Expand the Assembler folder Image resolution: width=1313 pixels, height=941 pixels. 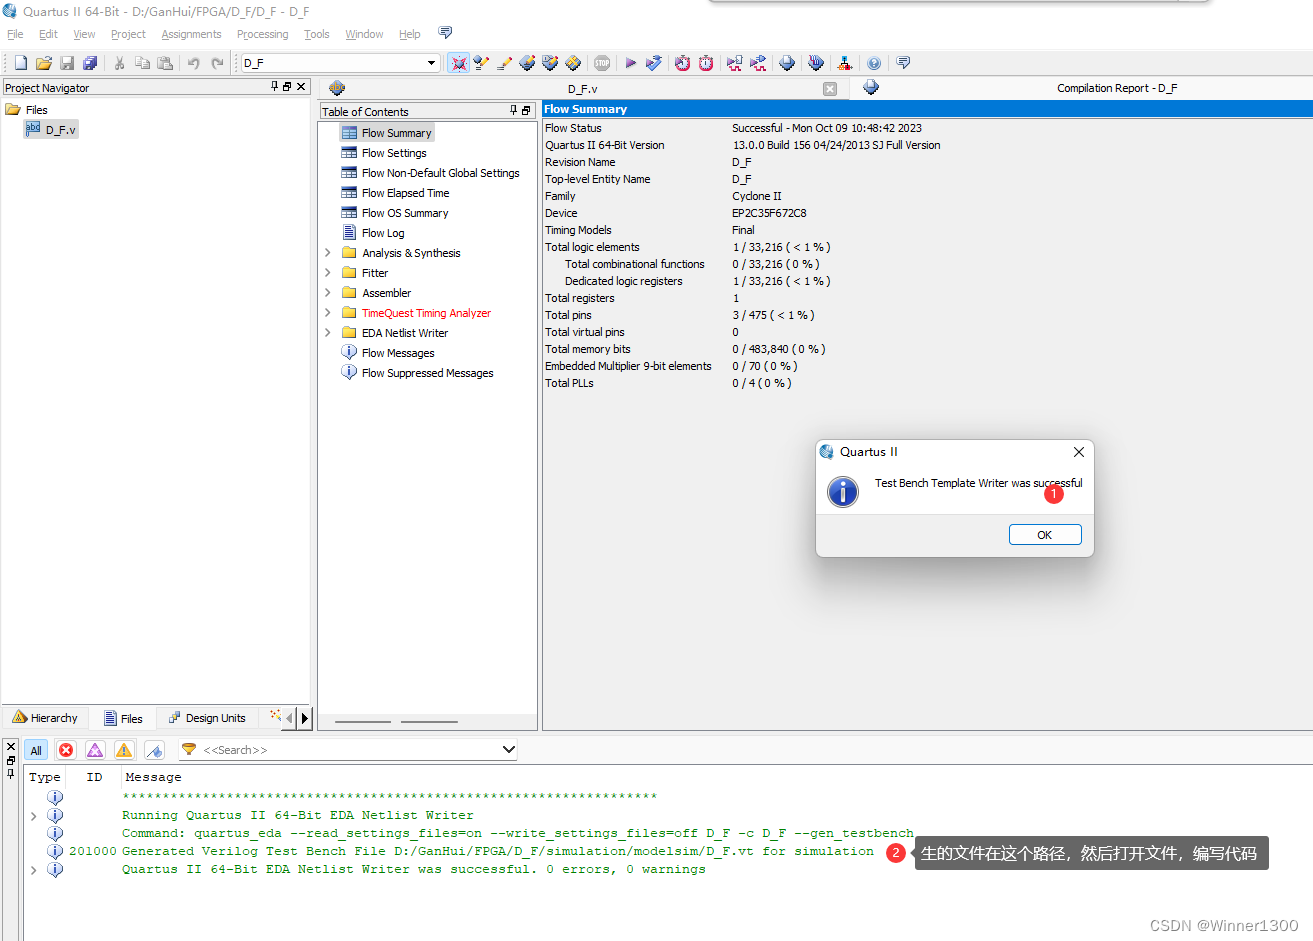coord(328,293)
